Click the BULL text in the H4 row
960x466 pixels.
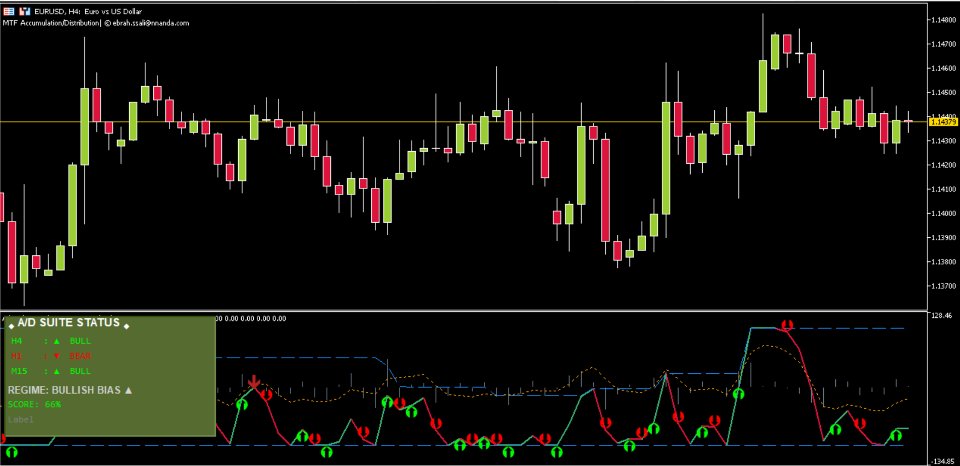(80, 341)
